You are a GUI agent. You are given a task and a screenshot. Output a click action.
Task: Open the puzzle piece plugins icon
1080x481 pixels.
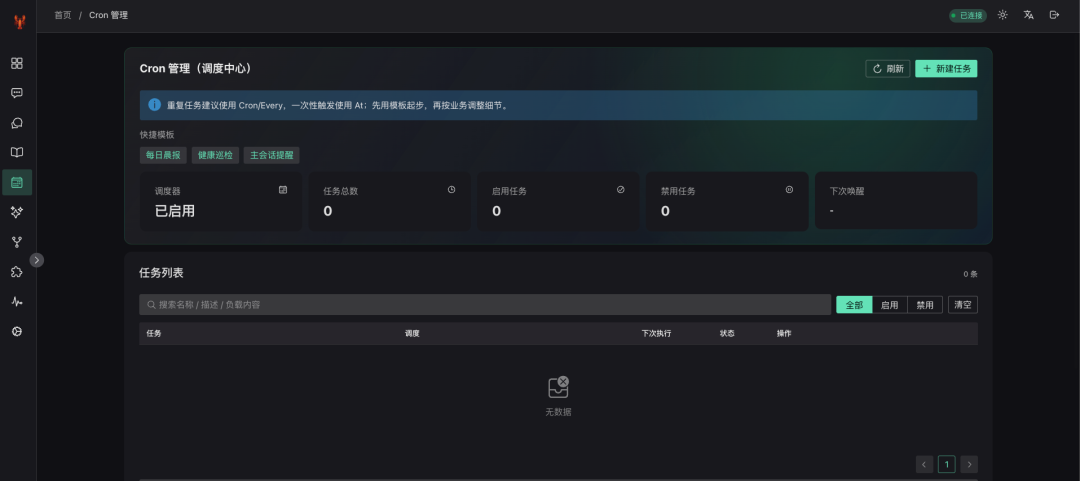(17, 272)
